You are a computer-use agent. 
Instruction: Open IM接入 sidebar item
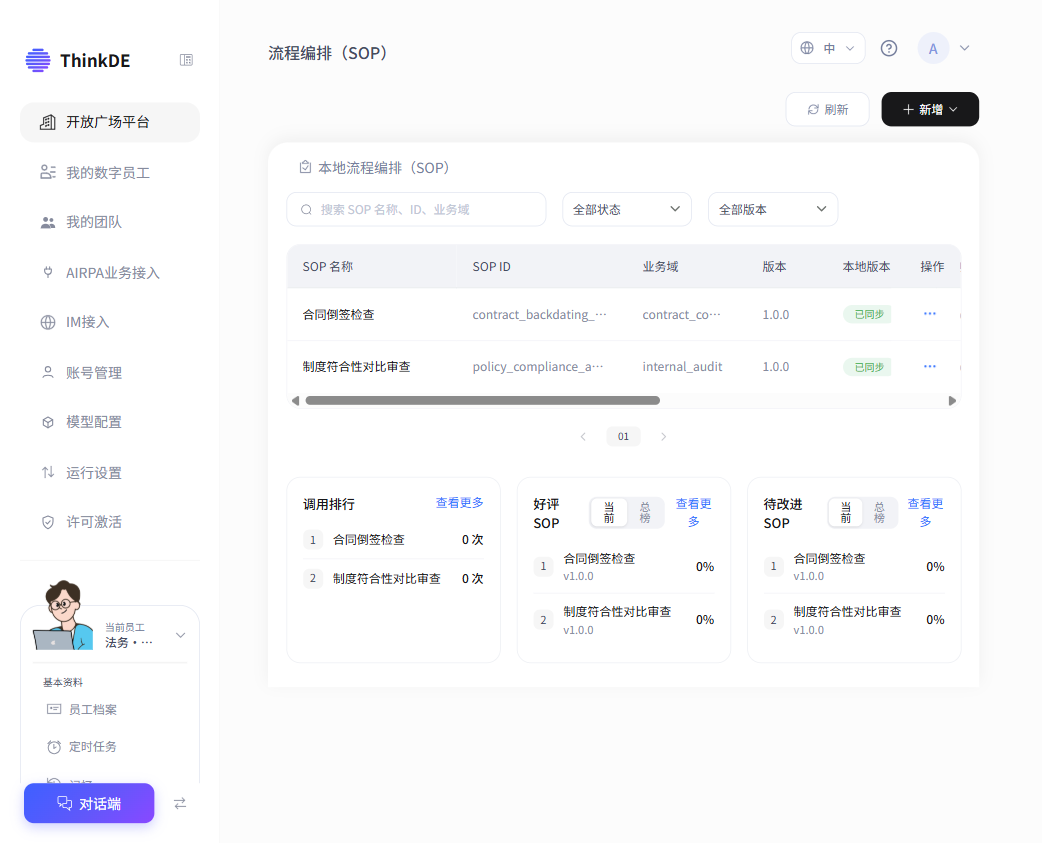(110, 323)
